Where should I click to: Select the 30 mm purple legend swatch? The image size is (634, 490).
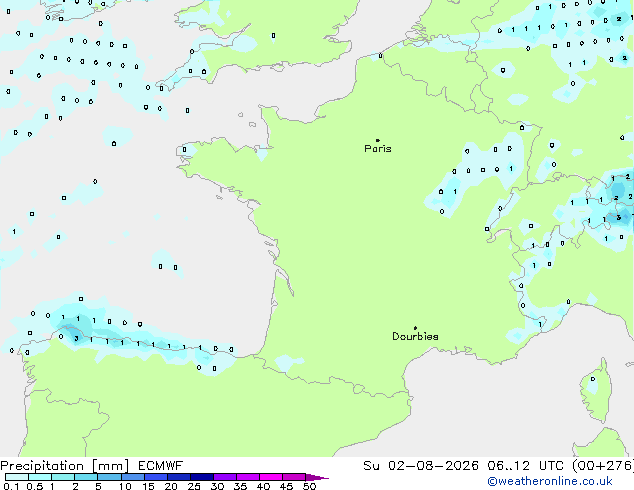pyautogui.click(x=225, y=477)
